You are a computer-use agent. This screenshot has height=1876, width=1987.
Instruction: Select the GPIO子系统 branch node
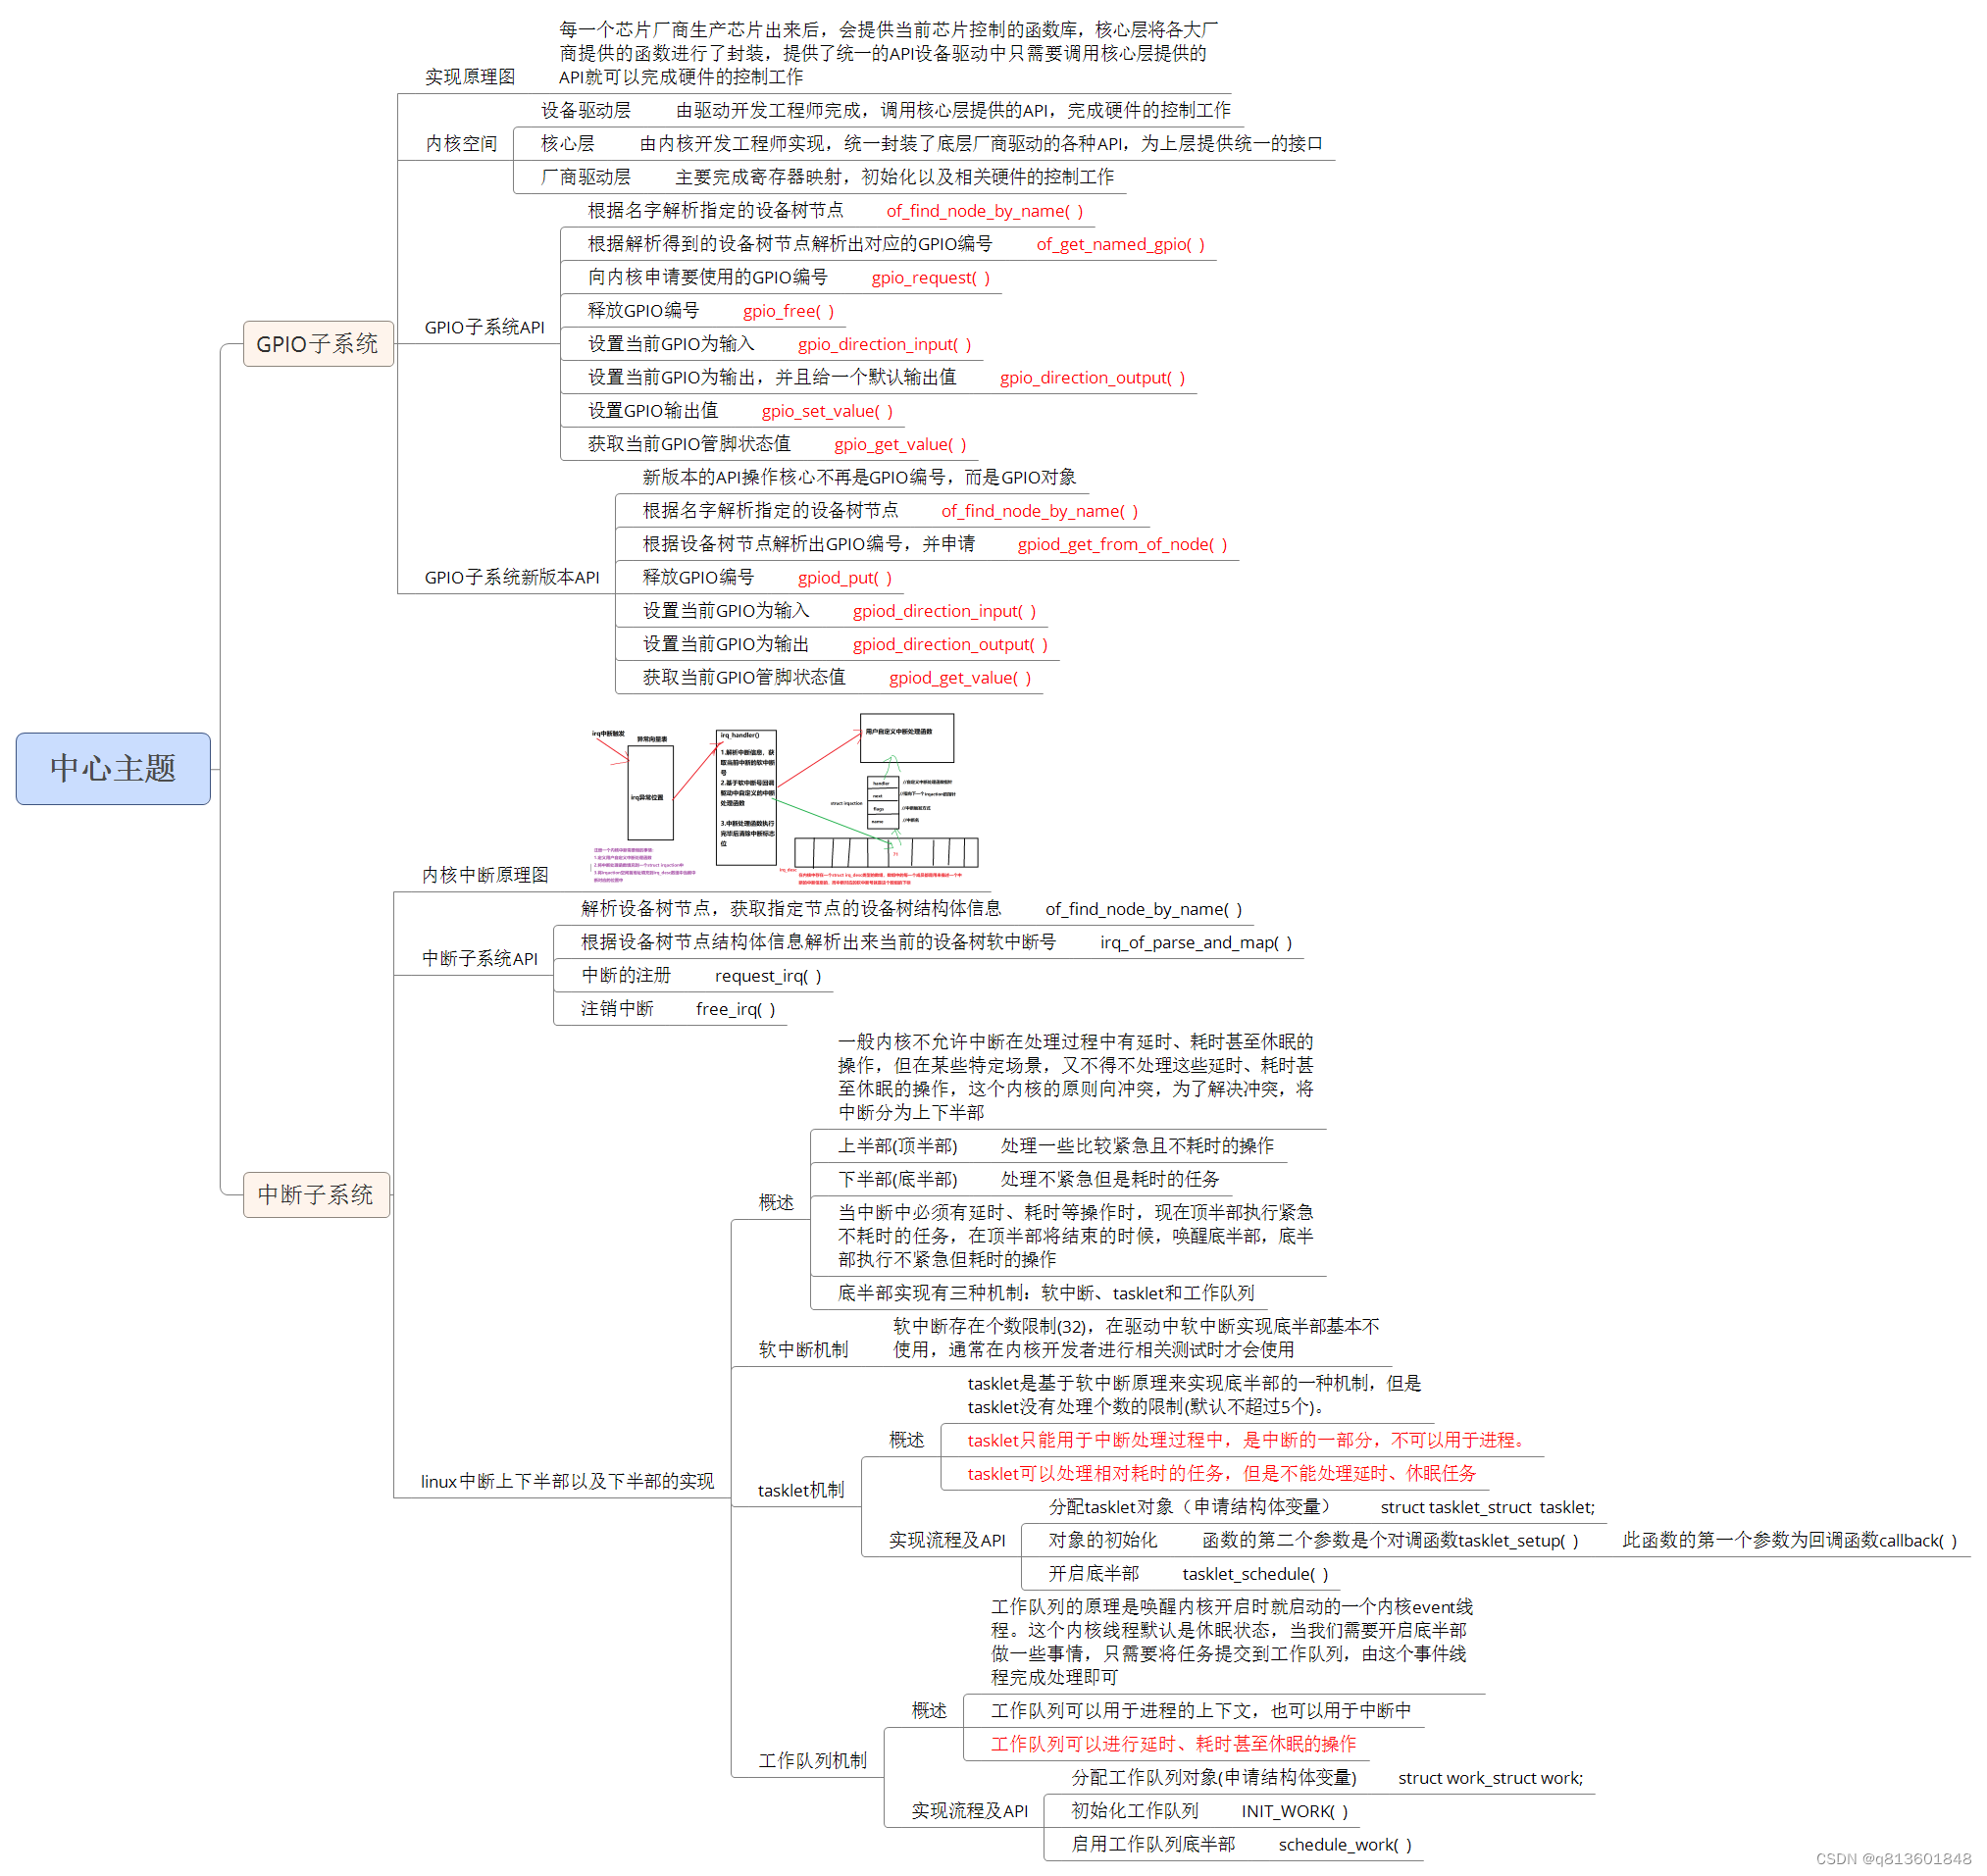[318, 344]
